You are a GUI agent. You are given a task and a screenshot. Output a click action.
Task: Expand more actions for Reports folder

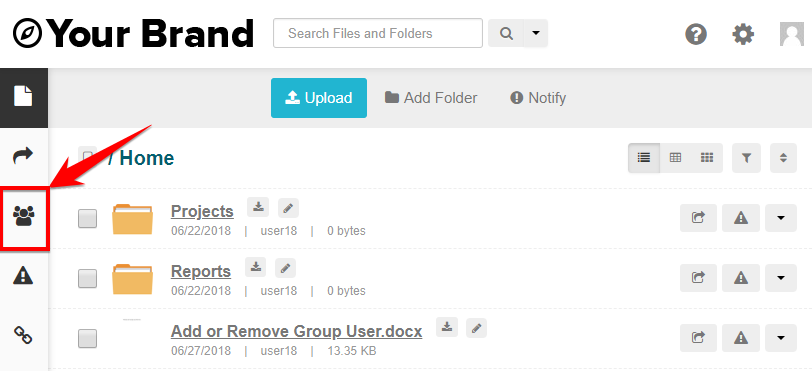click(x=781, y=278)
